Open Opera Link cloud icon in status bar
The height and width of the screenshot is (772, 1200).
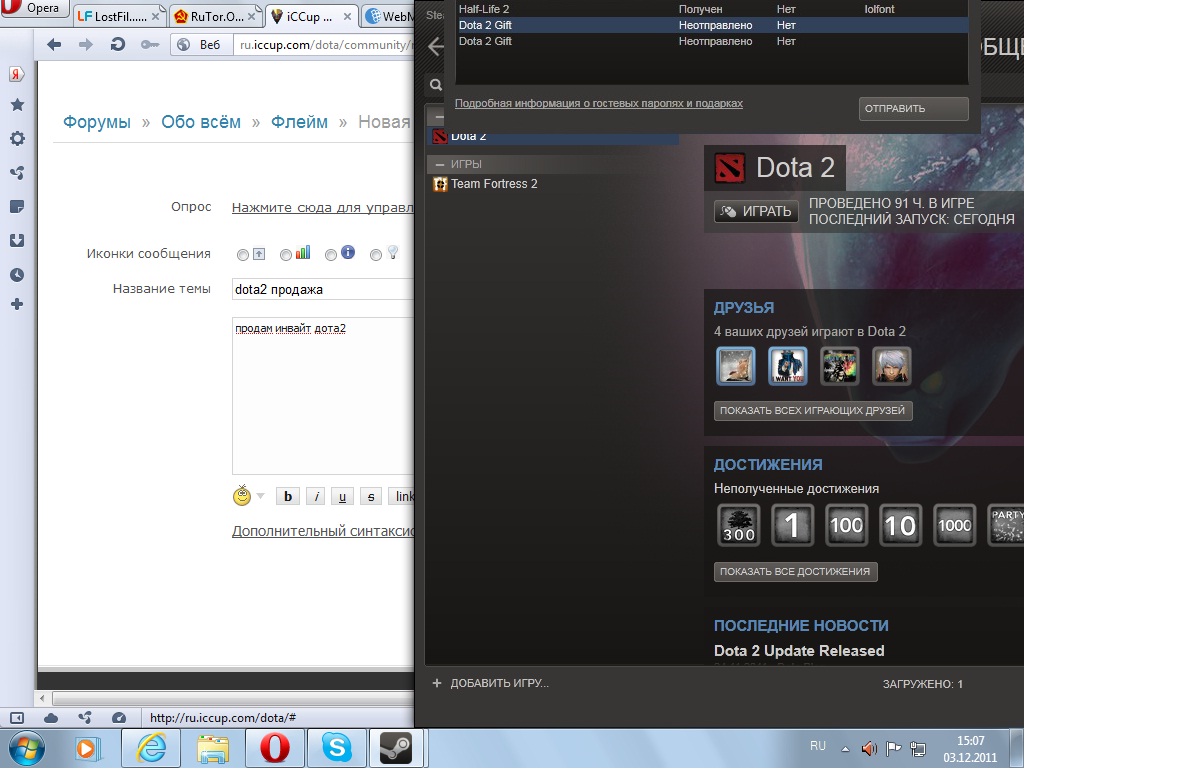pyautogui.click(x=51, y=718)
